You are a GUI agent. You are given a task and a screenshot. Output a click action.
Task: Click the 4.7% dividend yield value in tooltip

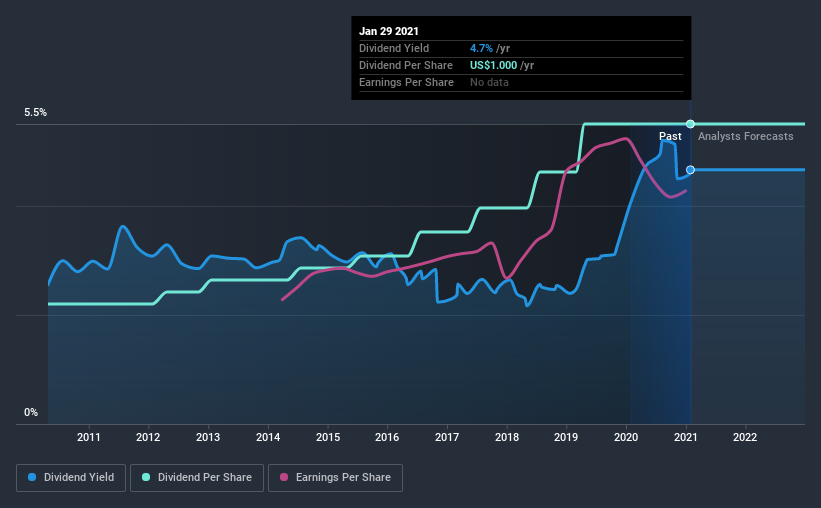click(481, 48)
